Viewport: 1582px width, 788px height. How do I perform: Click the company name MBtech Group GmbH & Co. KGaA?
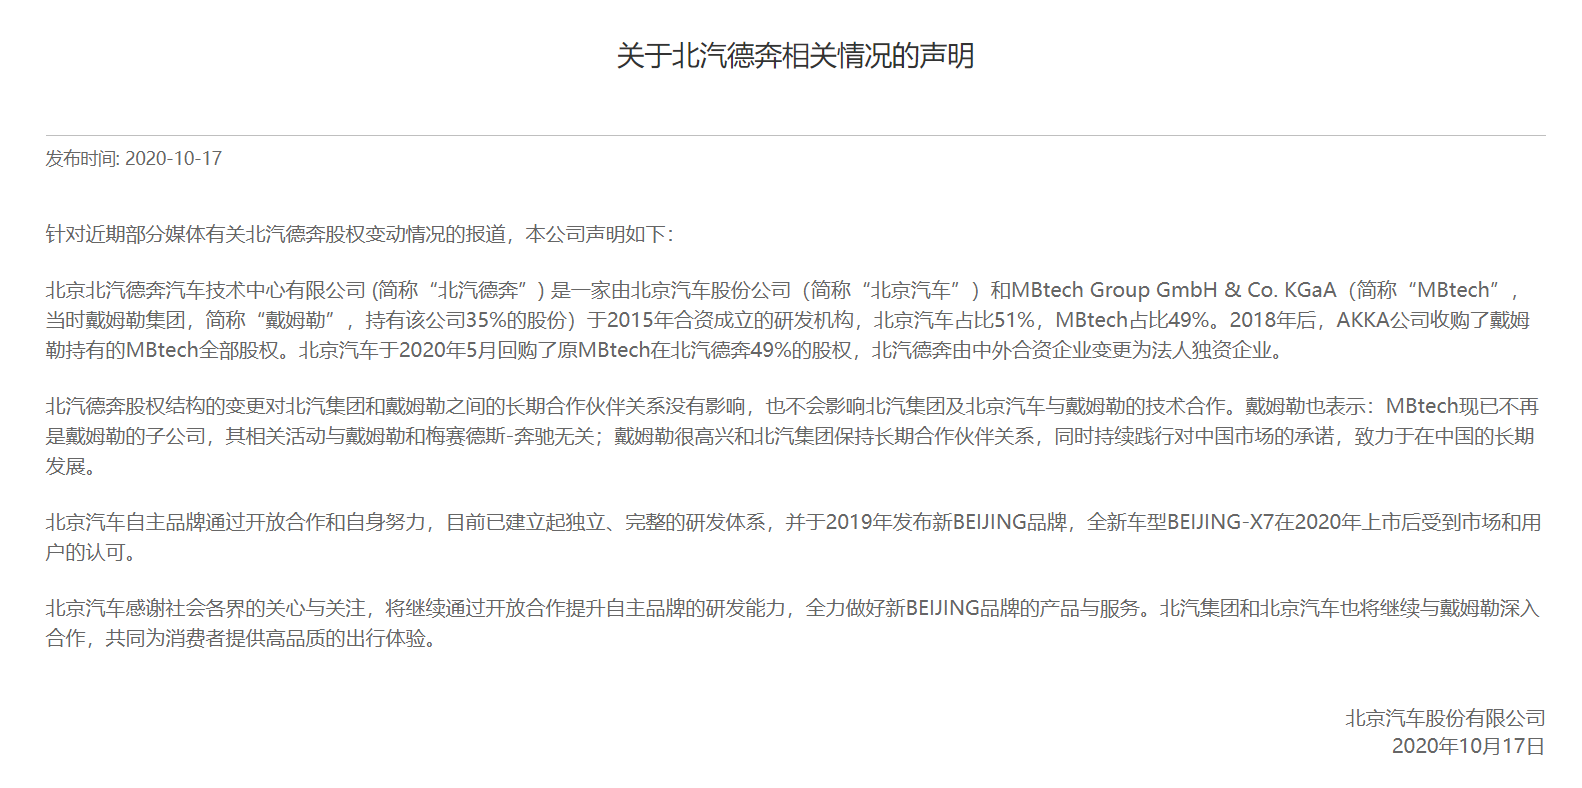click(1174, 290)
